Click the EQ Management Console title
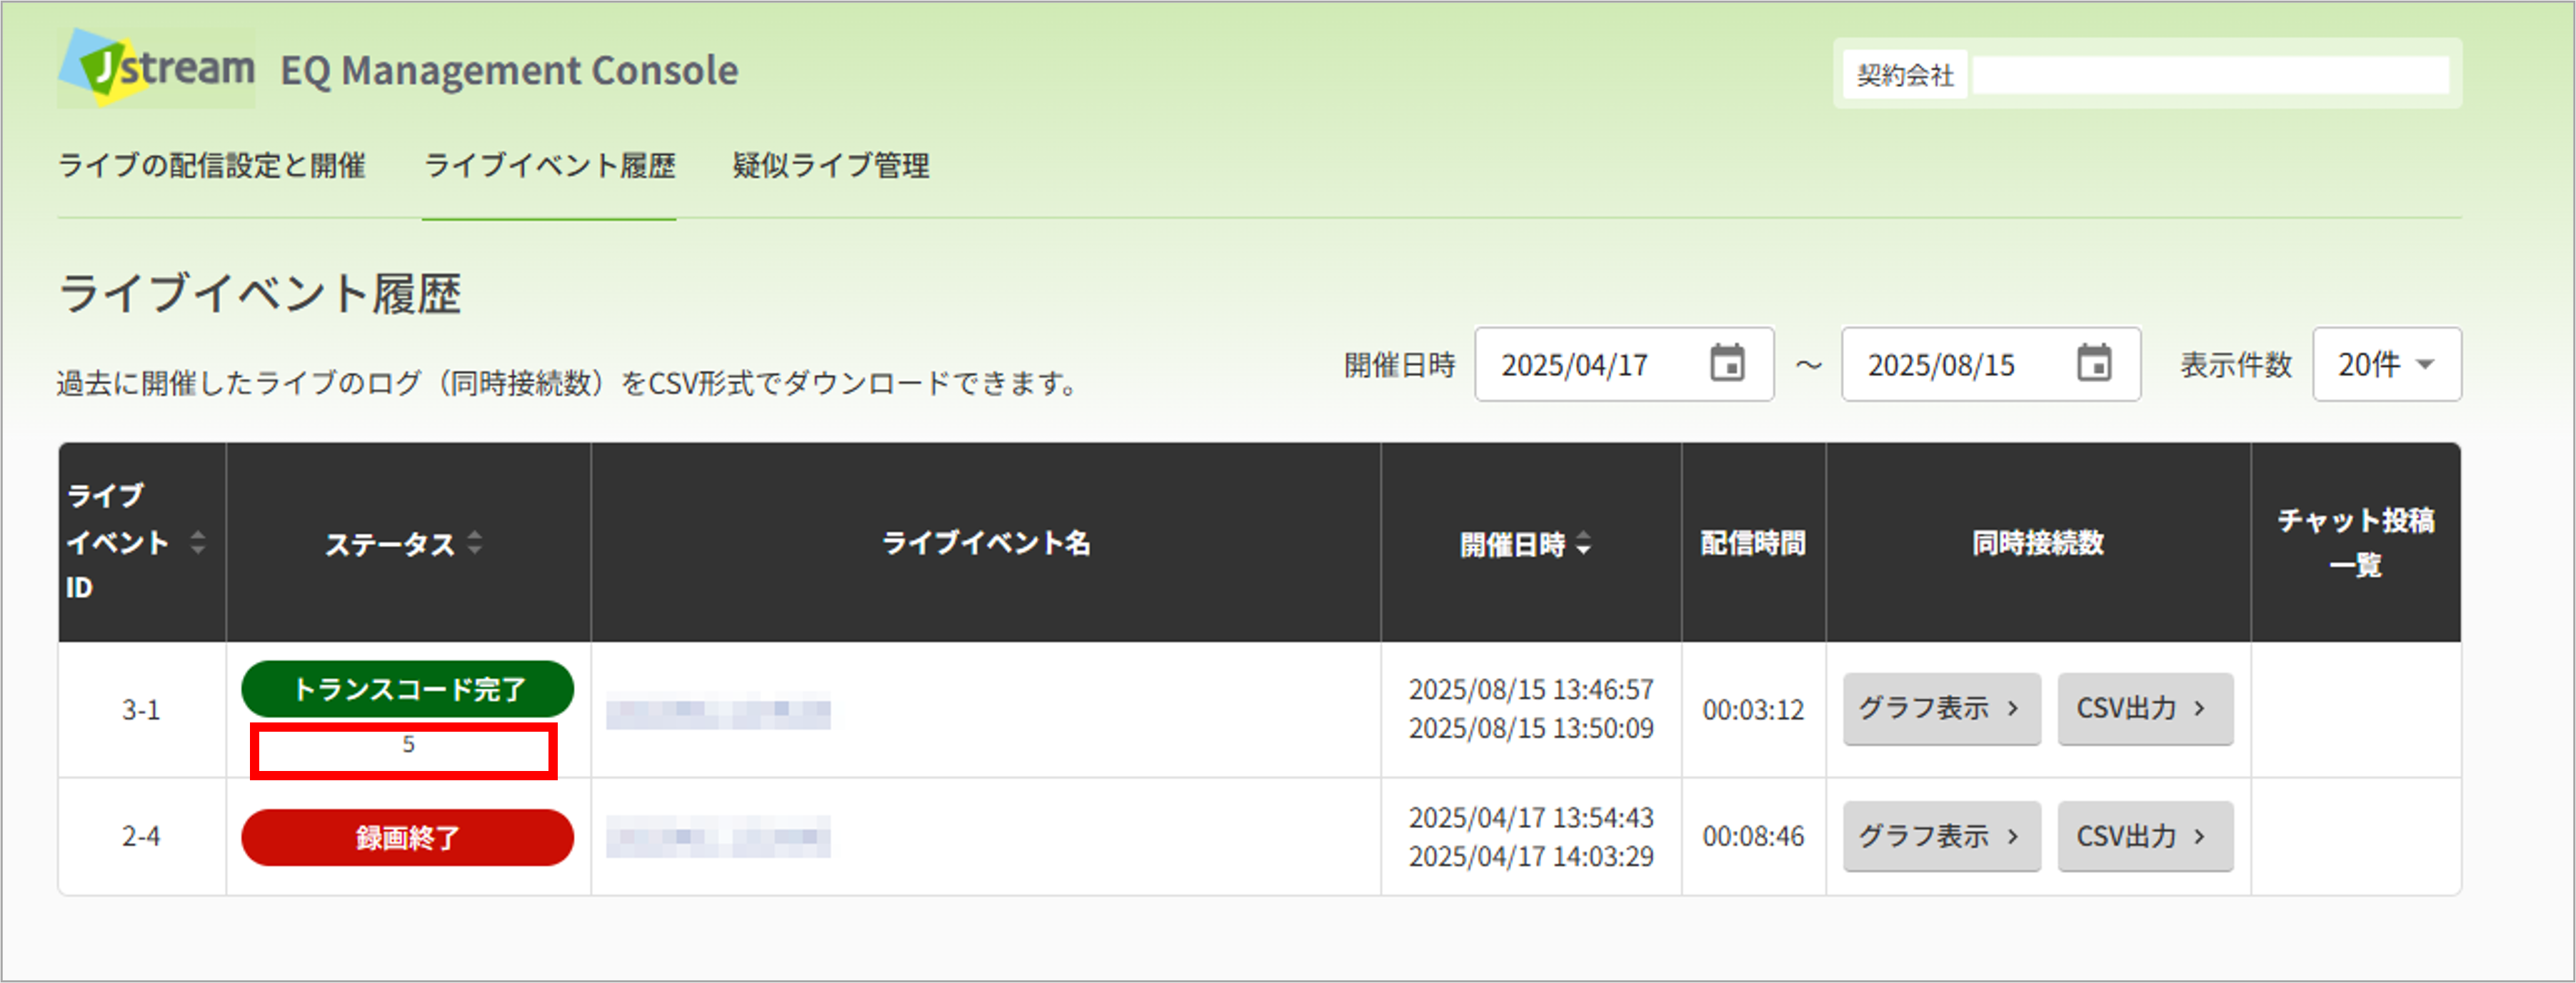The image size is (2576, 983). (x=509, y=70)
